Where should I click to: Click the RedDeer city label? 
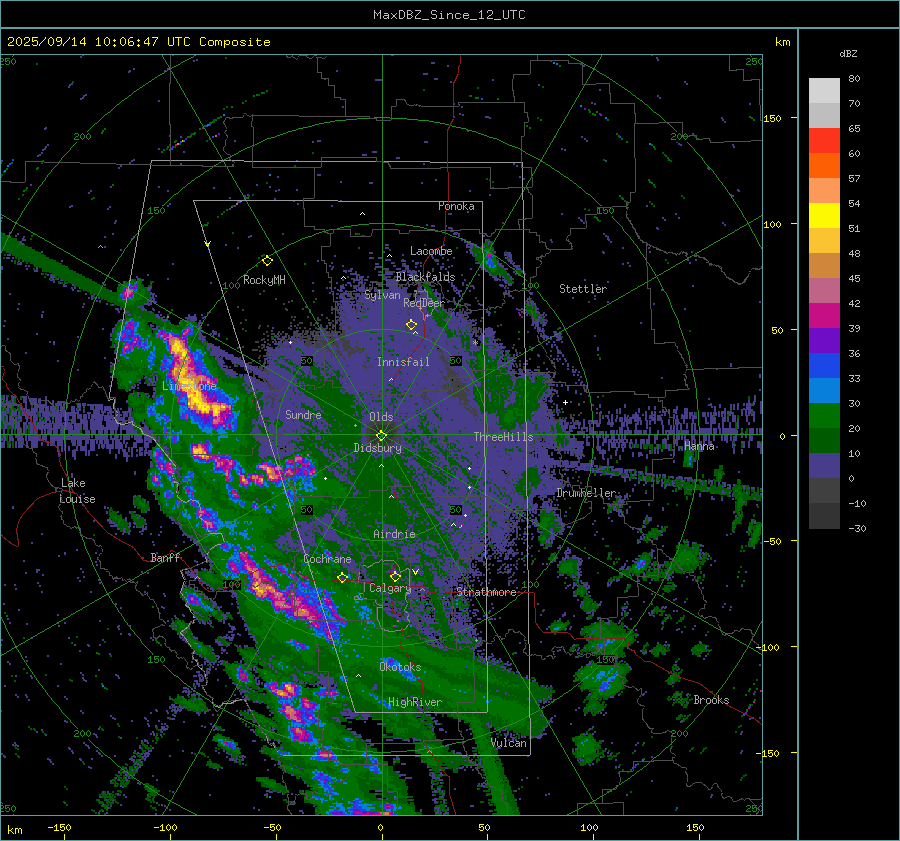(x=424, y=303)
